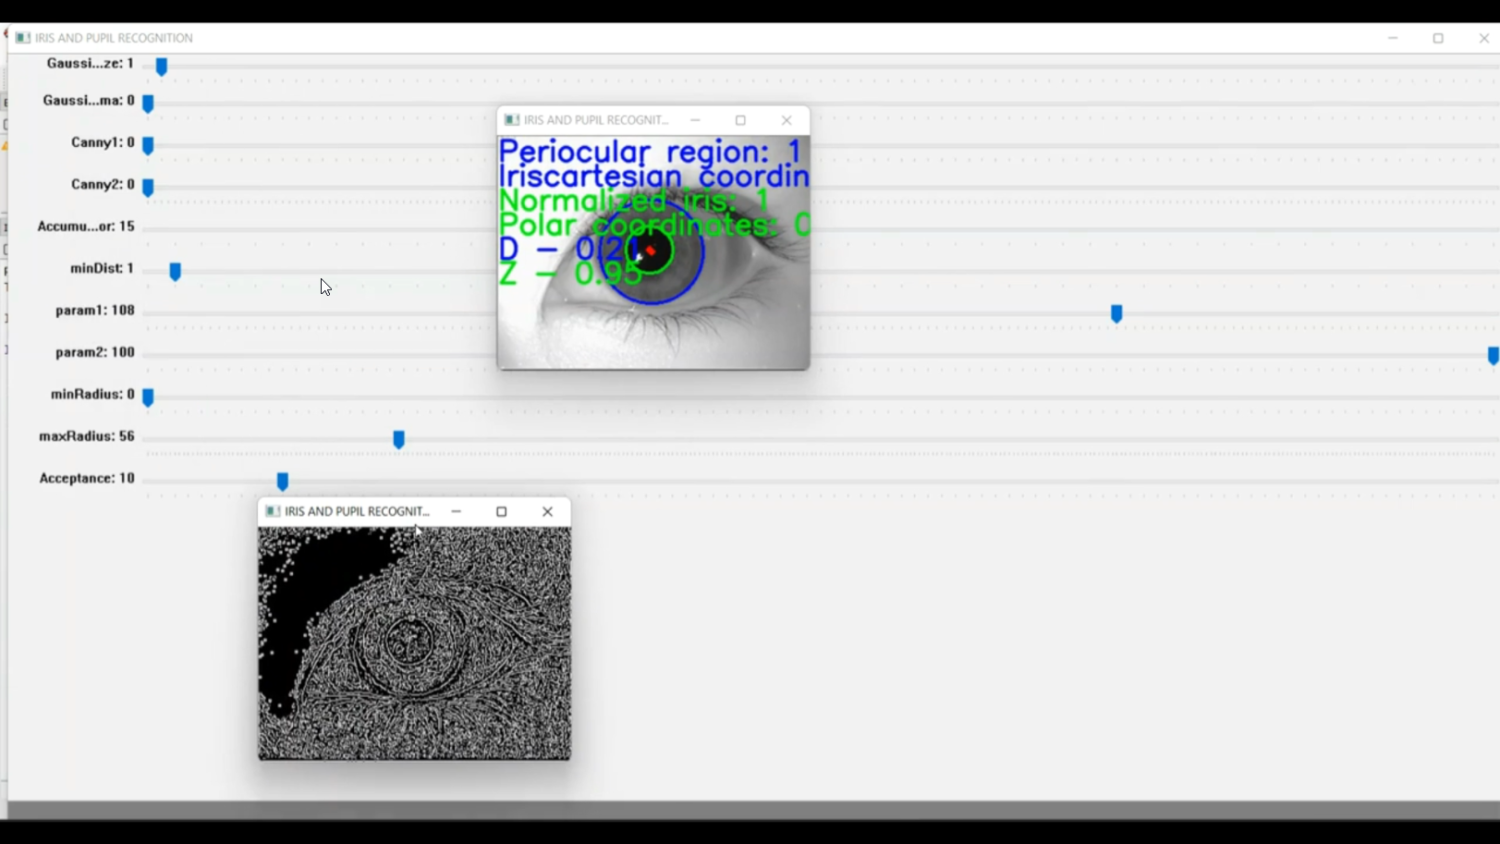
Task: Click the main window title 'IRIS AND PUPIL RECOGNITION'
Action: 114,38
